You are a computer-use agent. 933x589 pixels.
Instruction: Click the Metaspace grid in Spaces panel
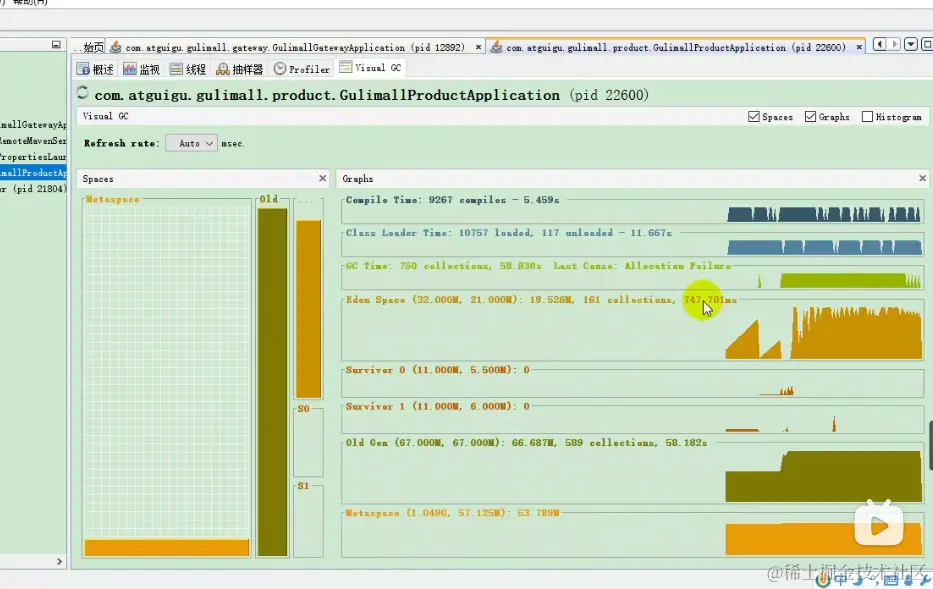point(167,381)
